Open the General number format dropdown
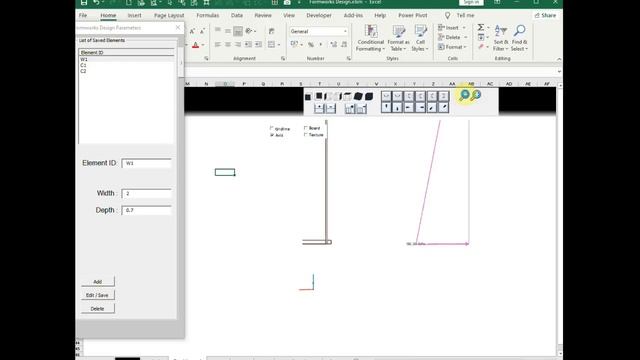Image resolution: width=640 pixels, height=360 pixels. [345, 31]
